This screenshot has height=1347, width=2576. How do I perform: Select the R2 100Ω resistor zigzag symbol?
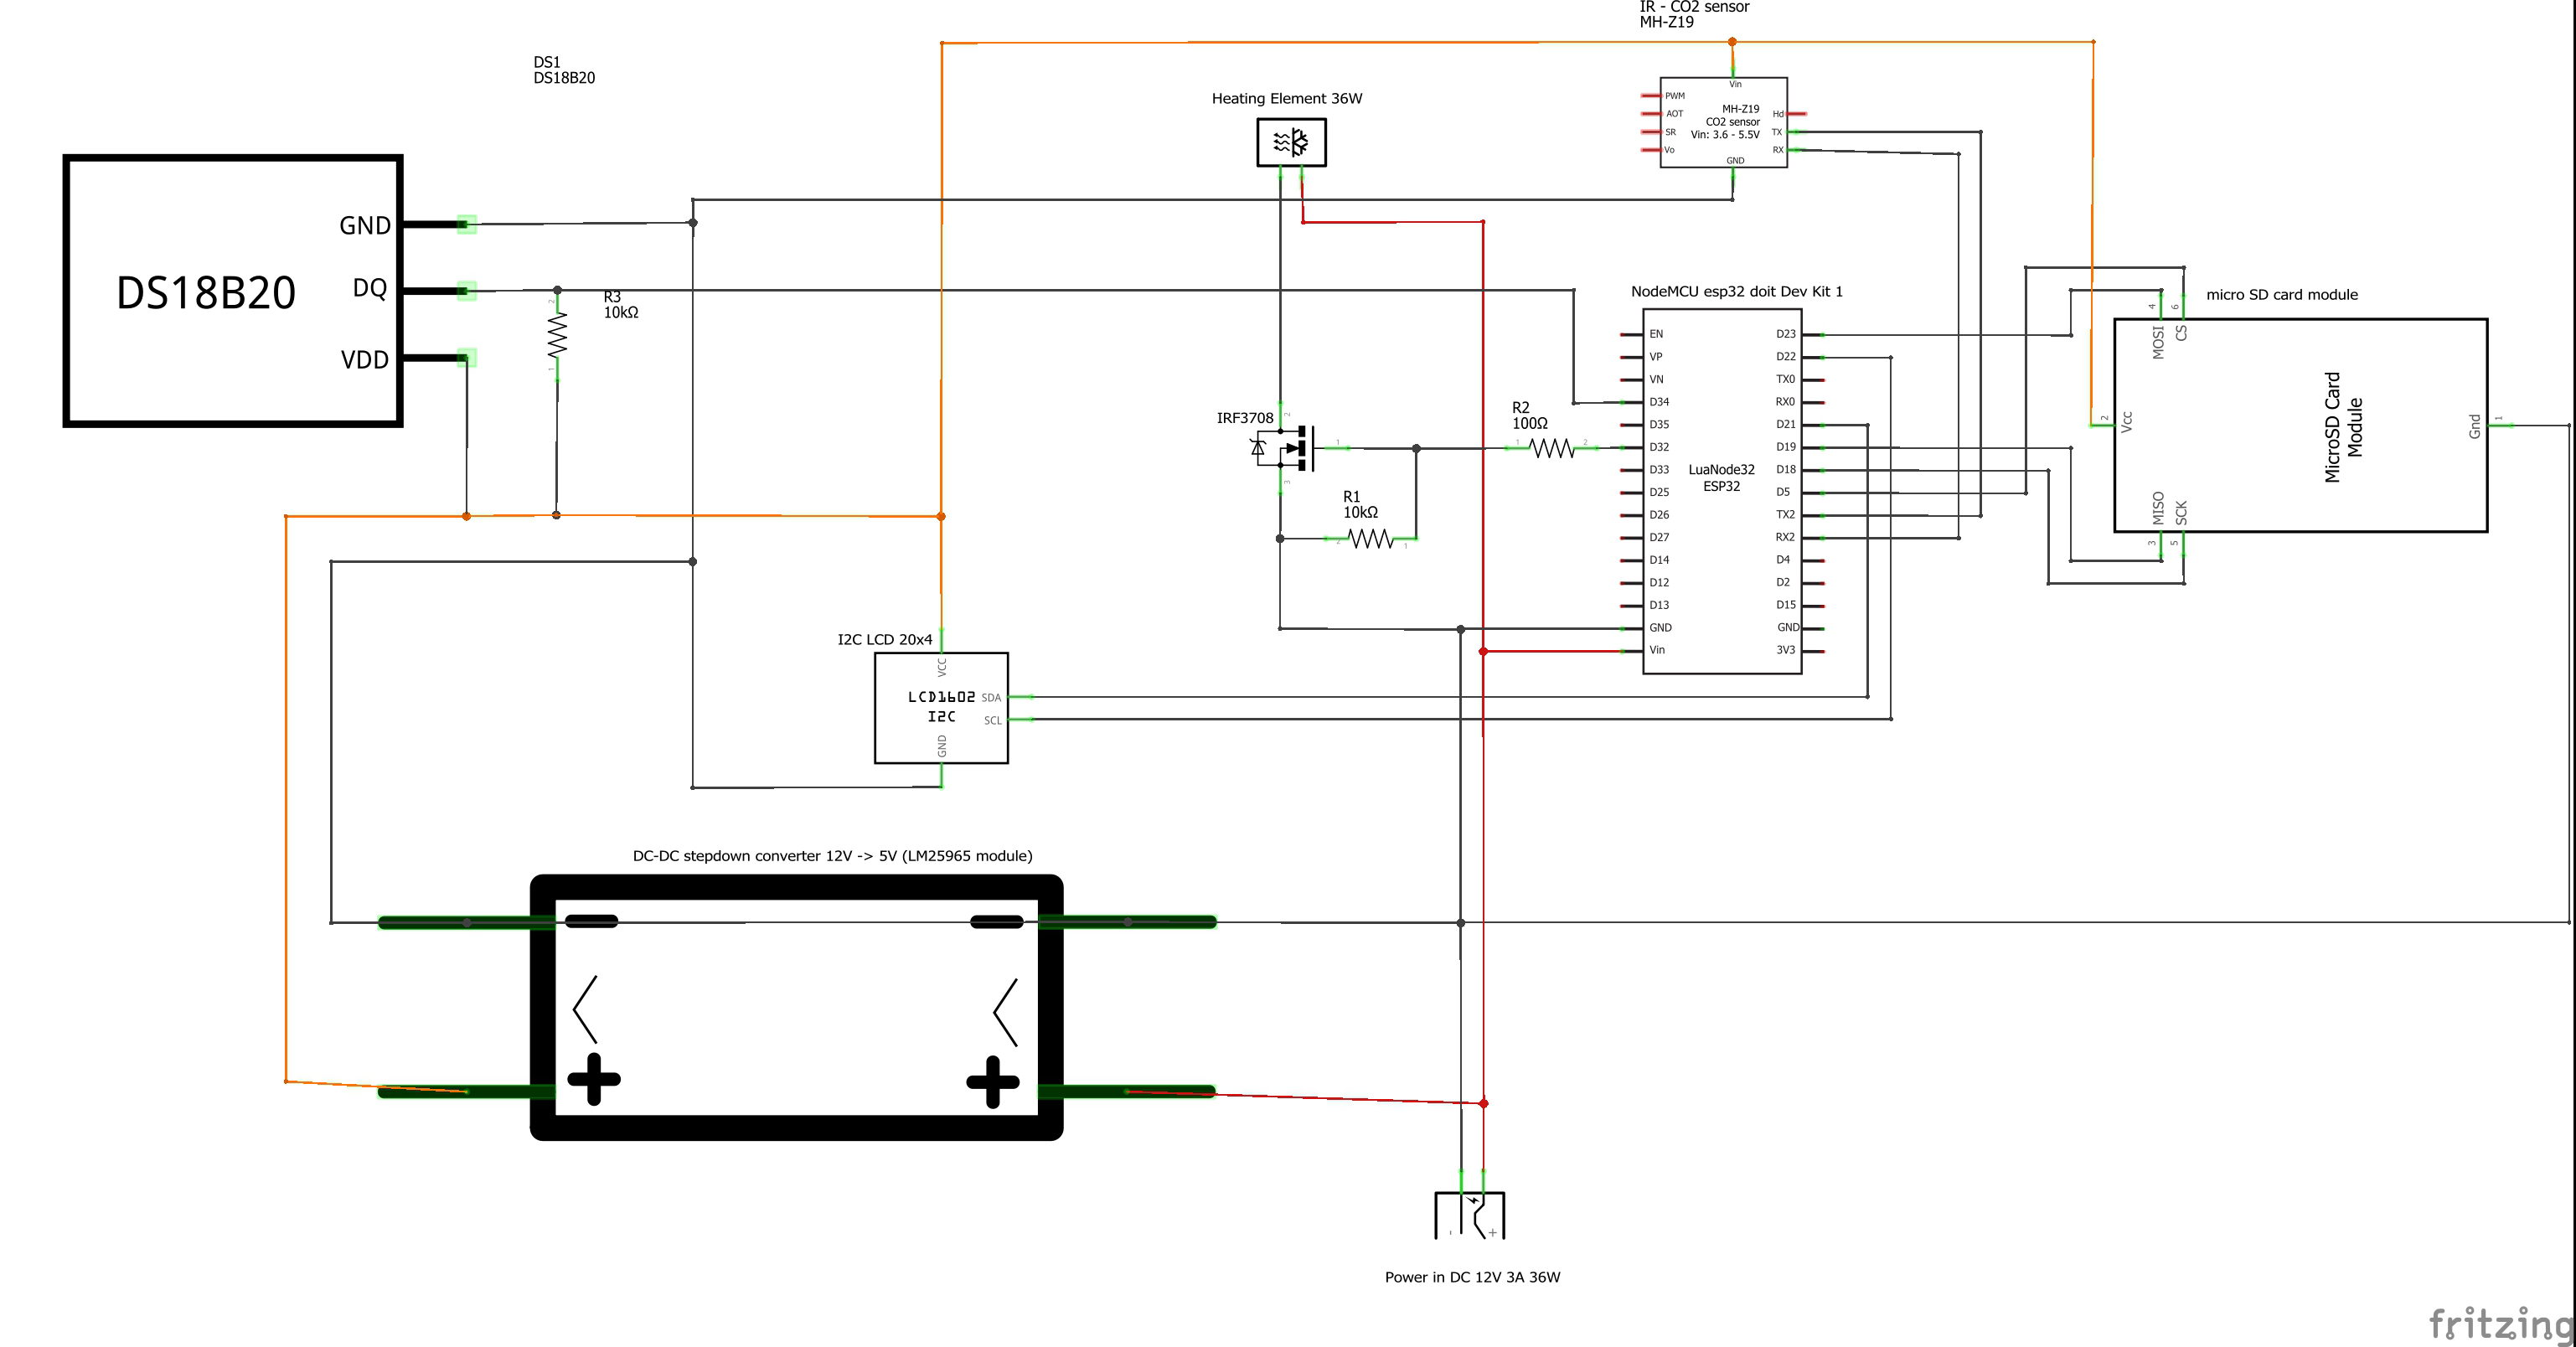point(1552,448)
